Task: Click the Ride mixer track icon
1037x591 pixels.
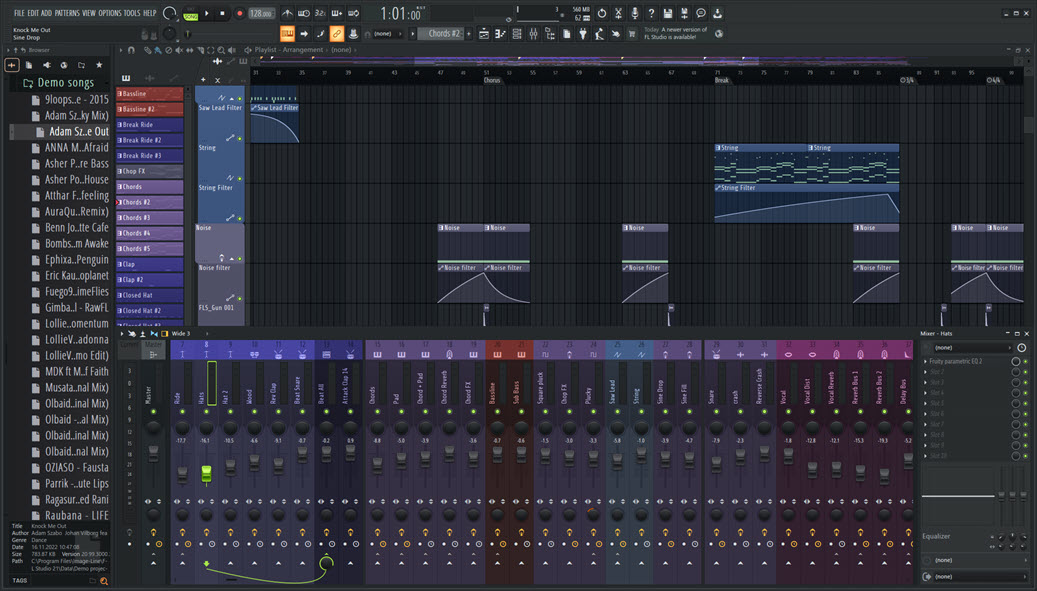Action: (182, 355)
